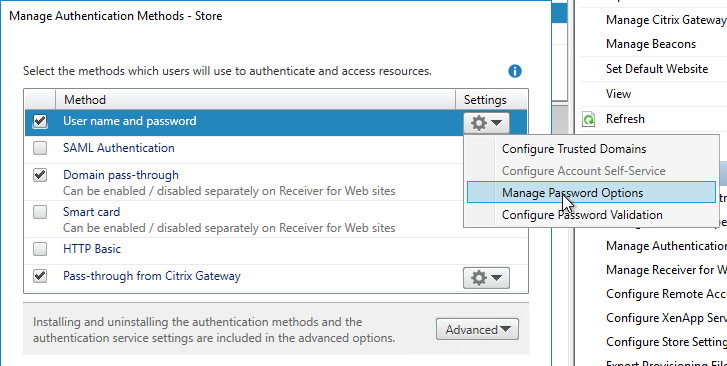This screenshot has width=727, height=366.
Task: Click the green Refresh icon
Action: coord(588,119)
